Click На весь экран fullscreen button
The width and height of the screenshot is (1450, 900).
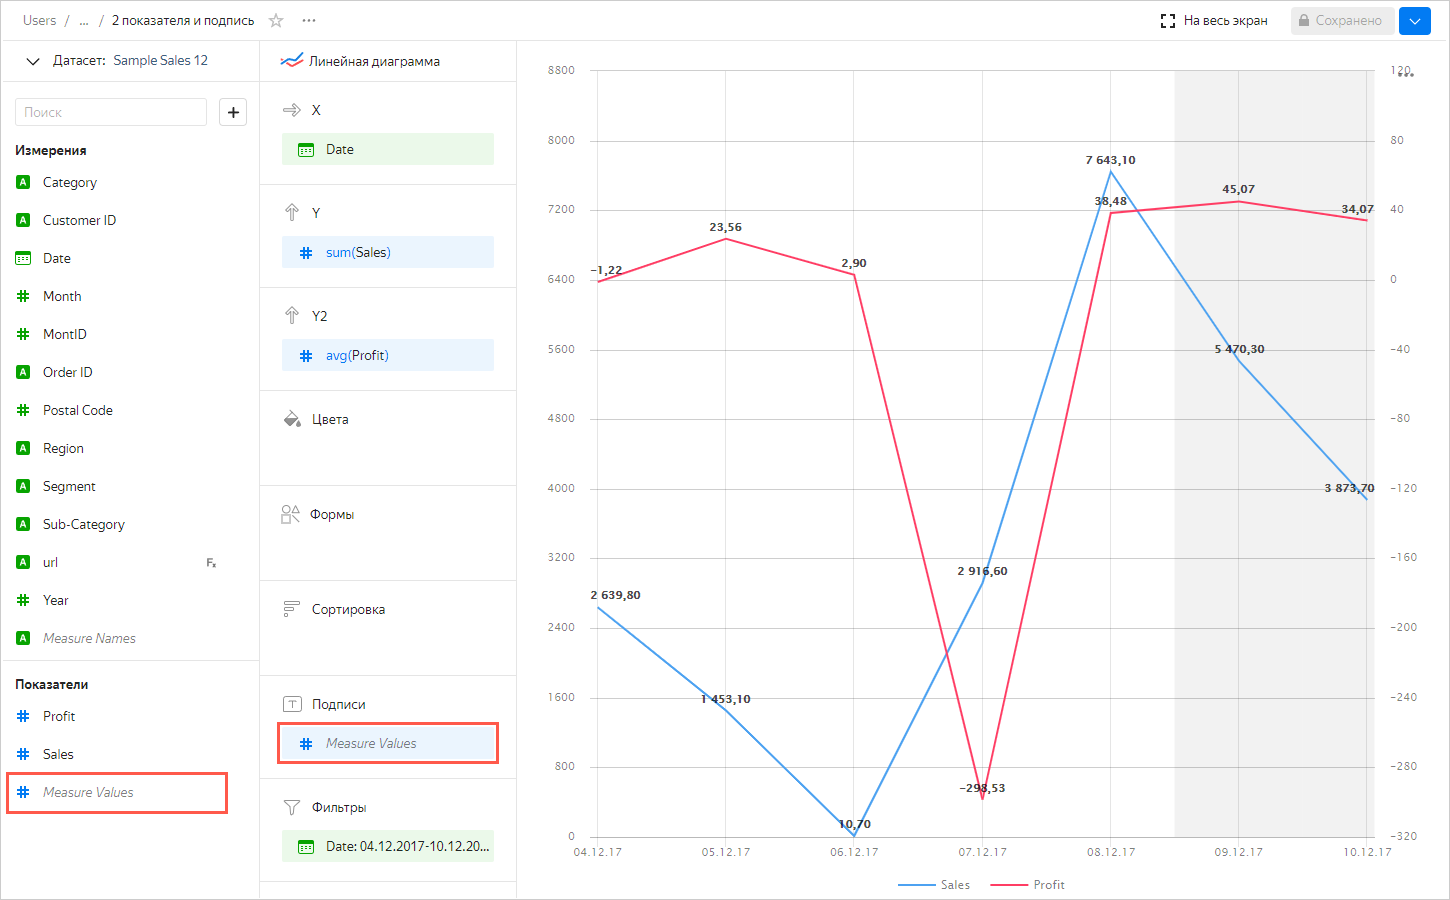[x=1214, y=21]
